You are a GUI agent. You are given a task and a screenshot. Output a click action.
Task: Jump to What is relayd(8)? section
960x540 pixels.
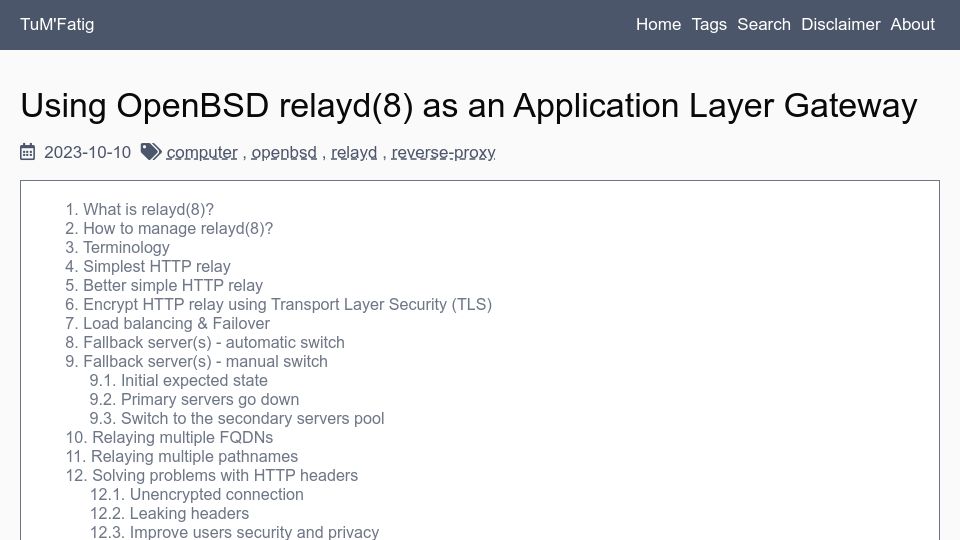[148, 209]
